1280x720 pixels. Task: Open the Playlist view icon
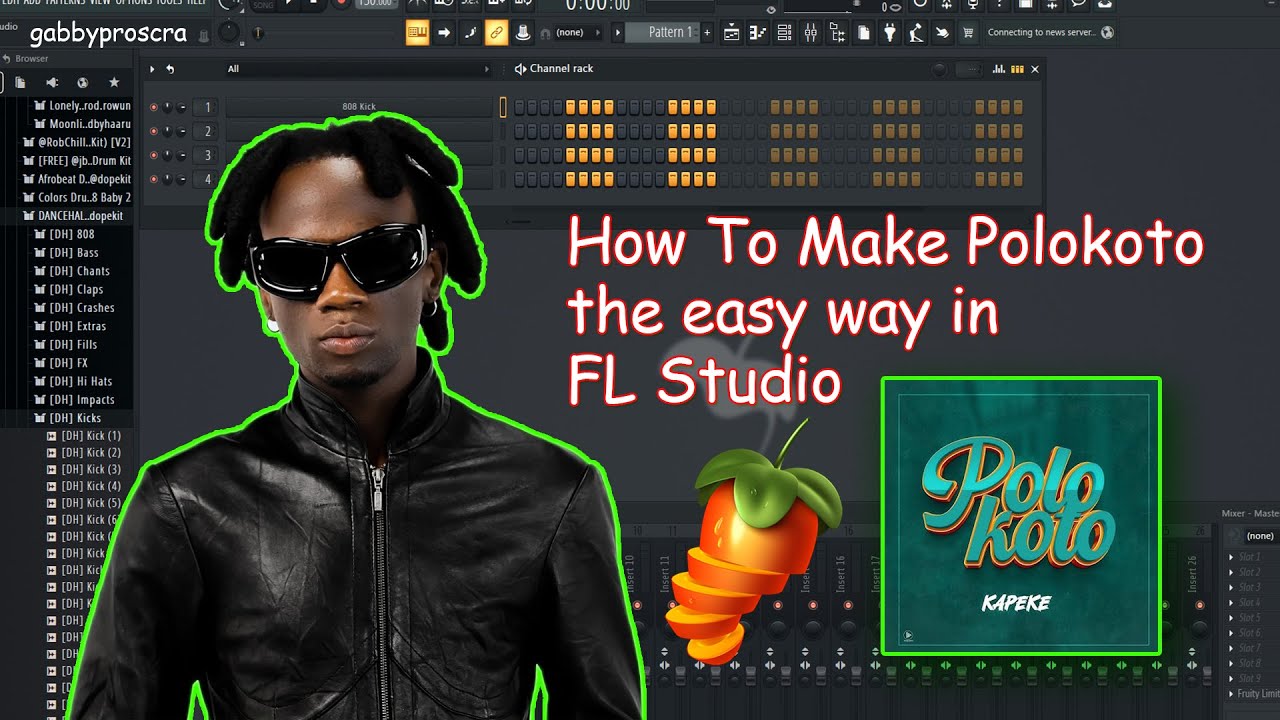click(x=732, y=33)
